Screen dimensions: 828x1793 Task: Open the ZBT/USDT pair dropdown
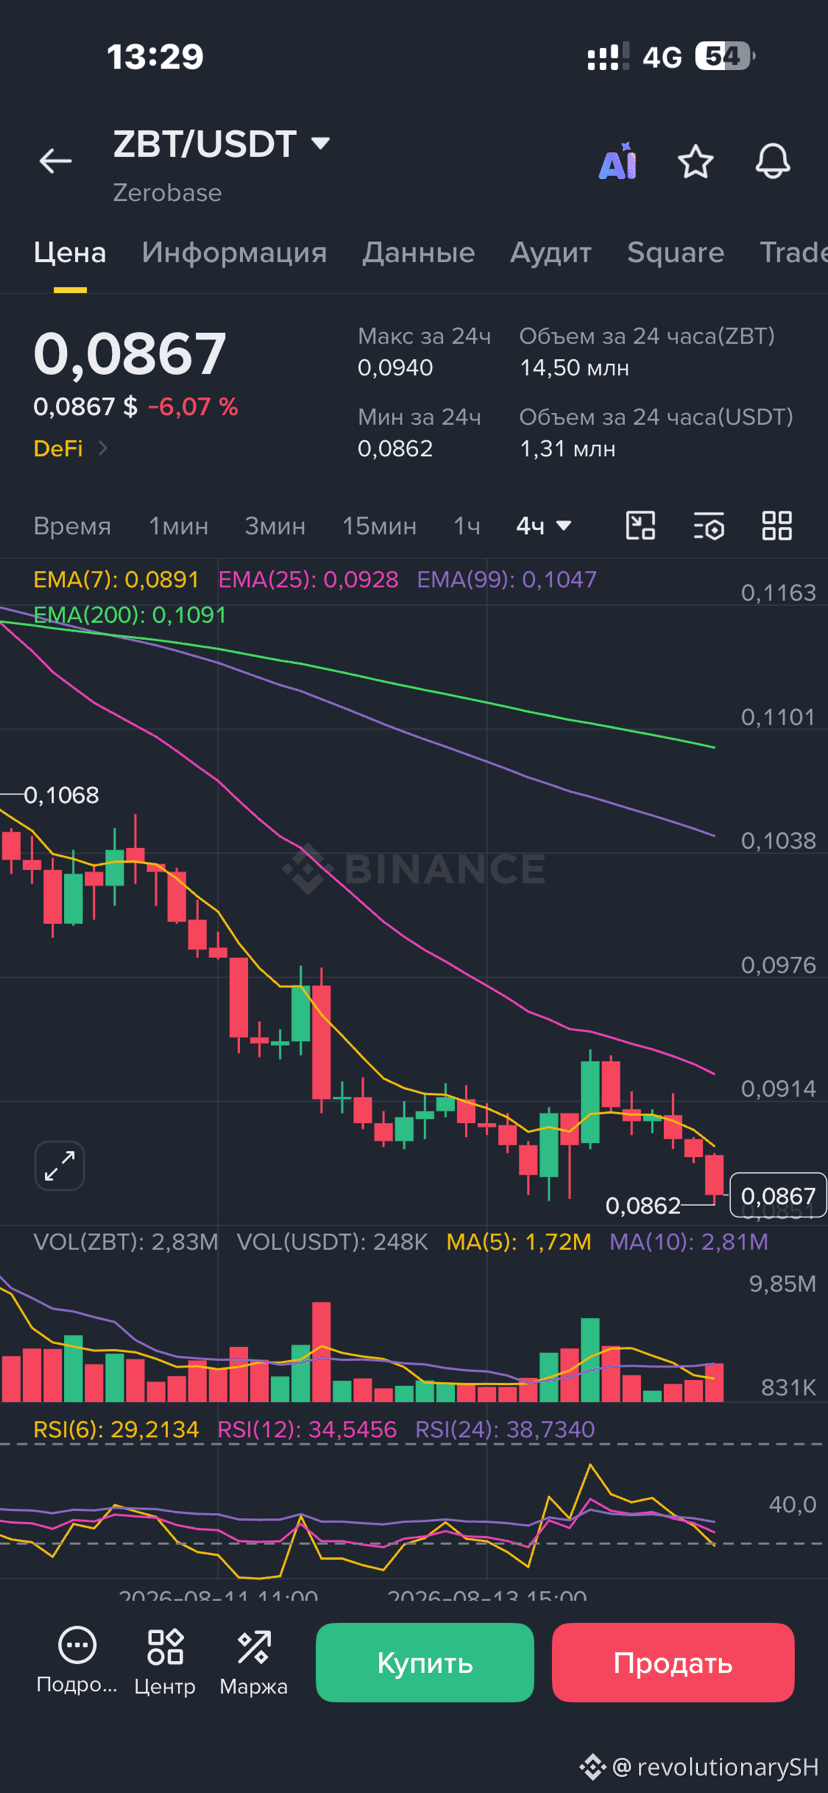321,144
